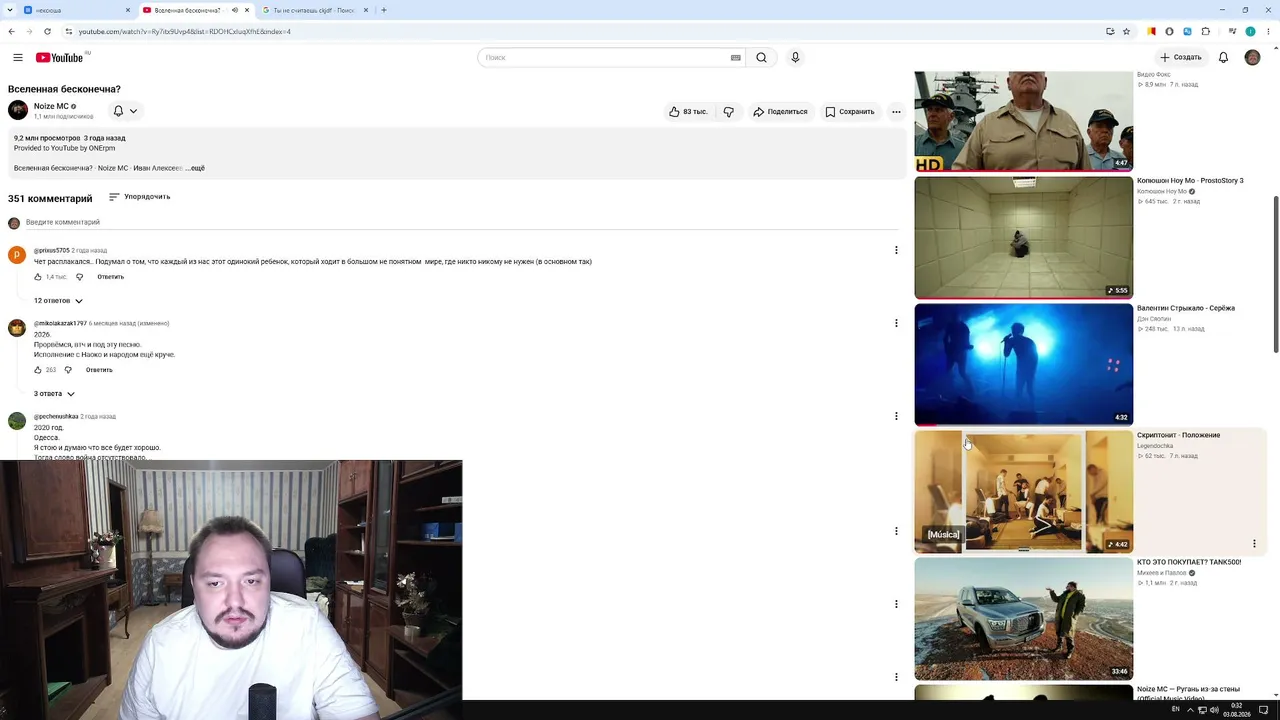Open Chrome tab search dropdown arrow
The width and height of the screenshot is (1280, 720).
pyautogui.click(x=11, y=10)
